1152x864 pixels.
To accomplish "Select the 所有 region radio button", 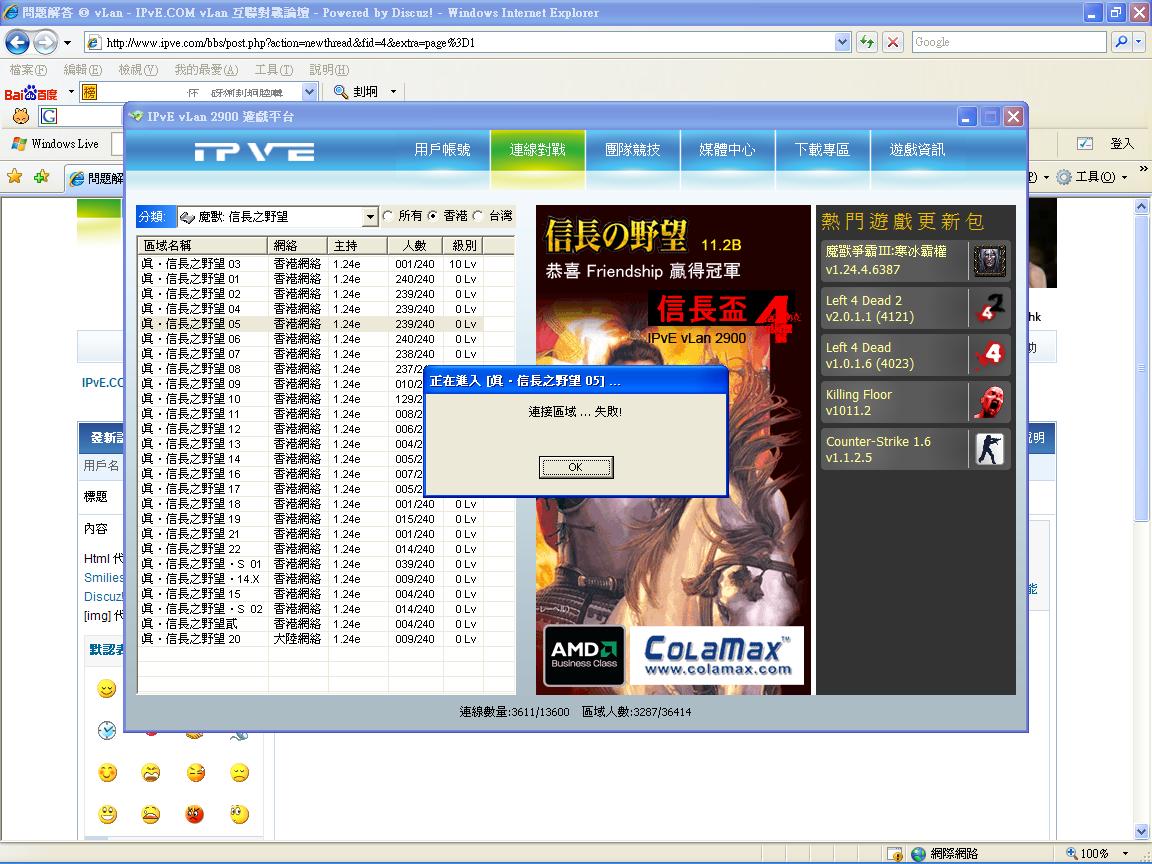I will click(388, 216).
